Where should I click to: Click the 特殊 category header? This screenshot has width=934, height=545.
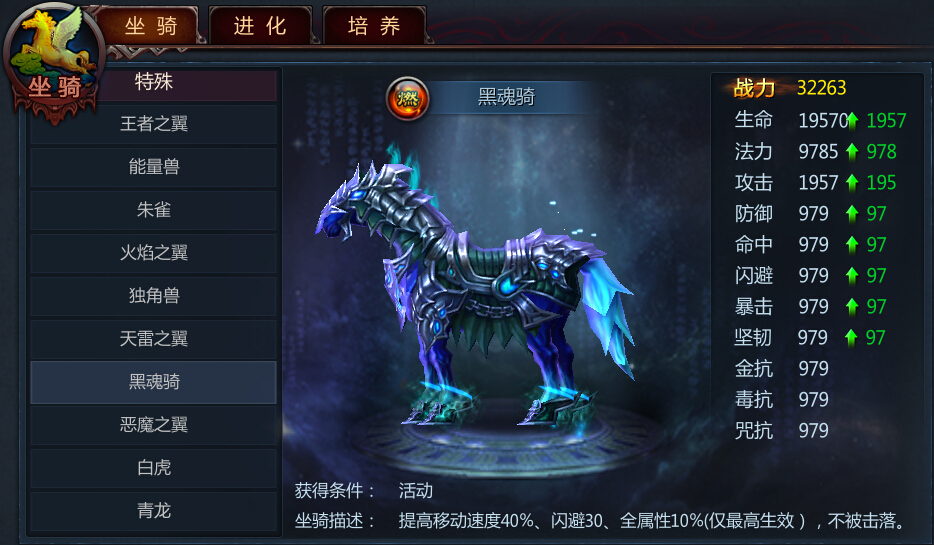point(154,82)
